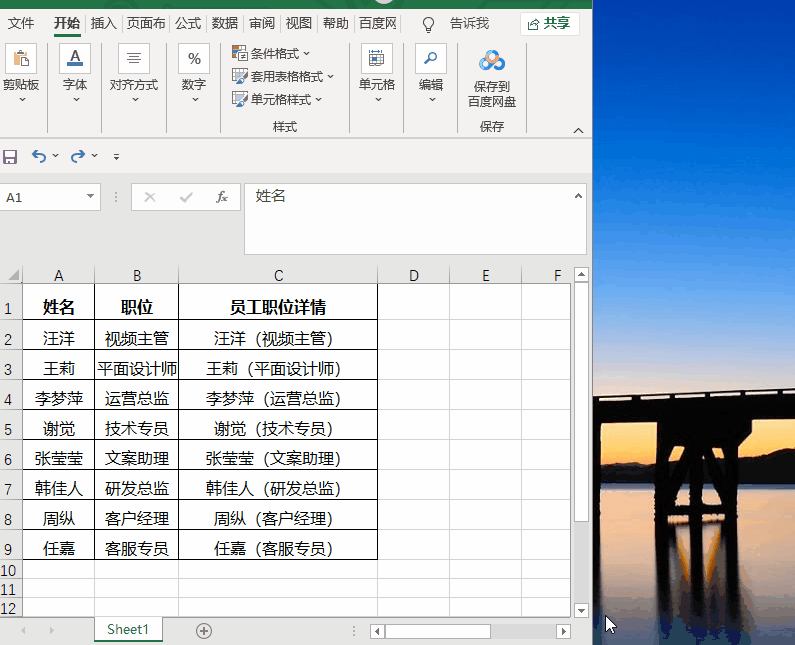Switch to the Data (数据) tab
The width and height of the screenshot is (795, 645).
225,23
